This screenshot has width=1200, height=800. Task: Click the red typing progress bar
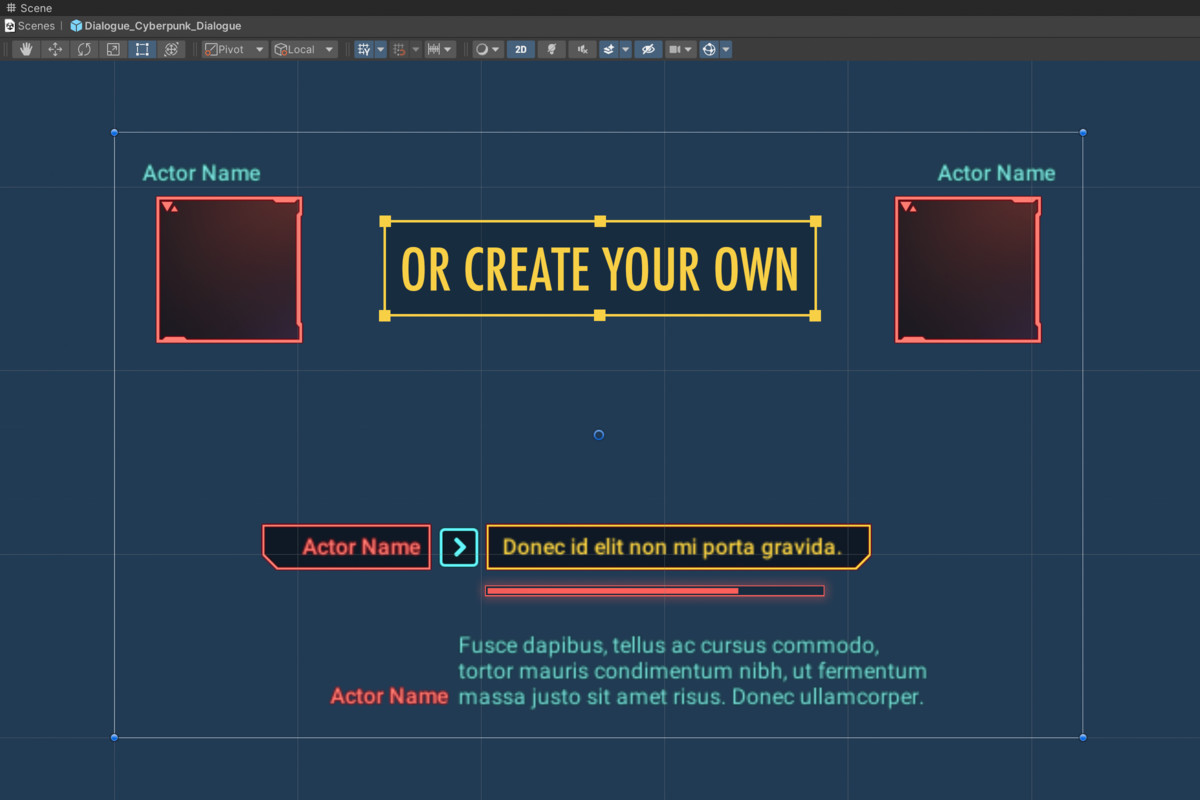tap(655, 590)
